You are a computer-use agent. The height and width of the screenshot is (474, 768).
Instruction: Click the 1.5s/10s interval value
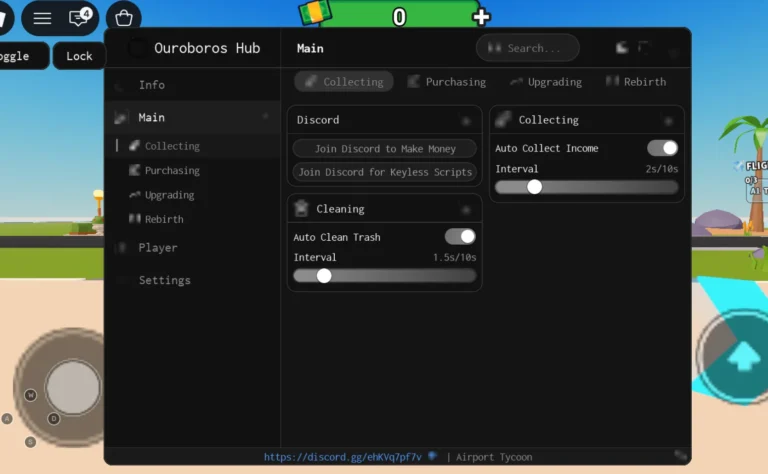[455, 258]
